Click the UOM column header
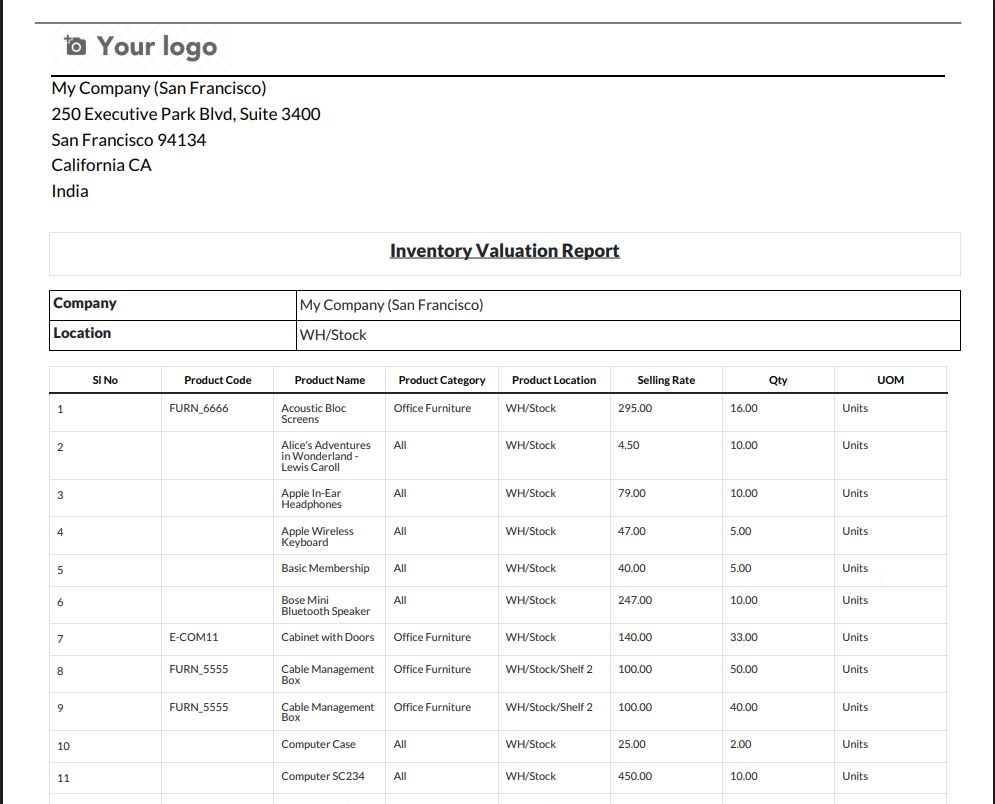995x804 pixels. pyautogui.click(x=889, y=380)
